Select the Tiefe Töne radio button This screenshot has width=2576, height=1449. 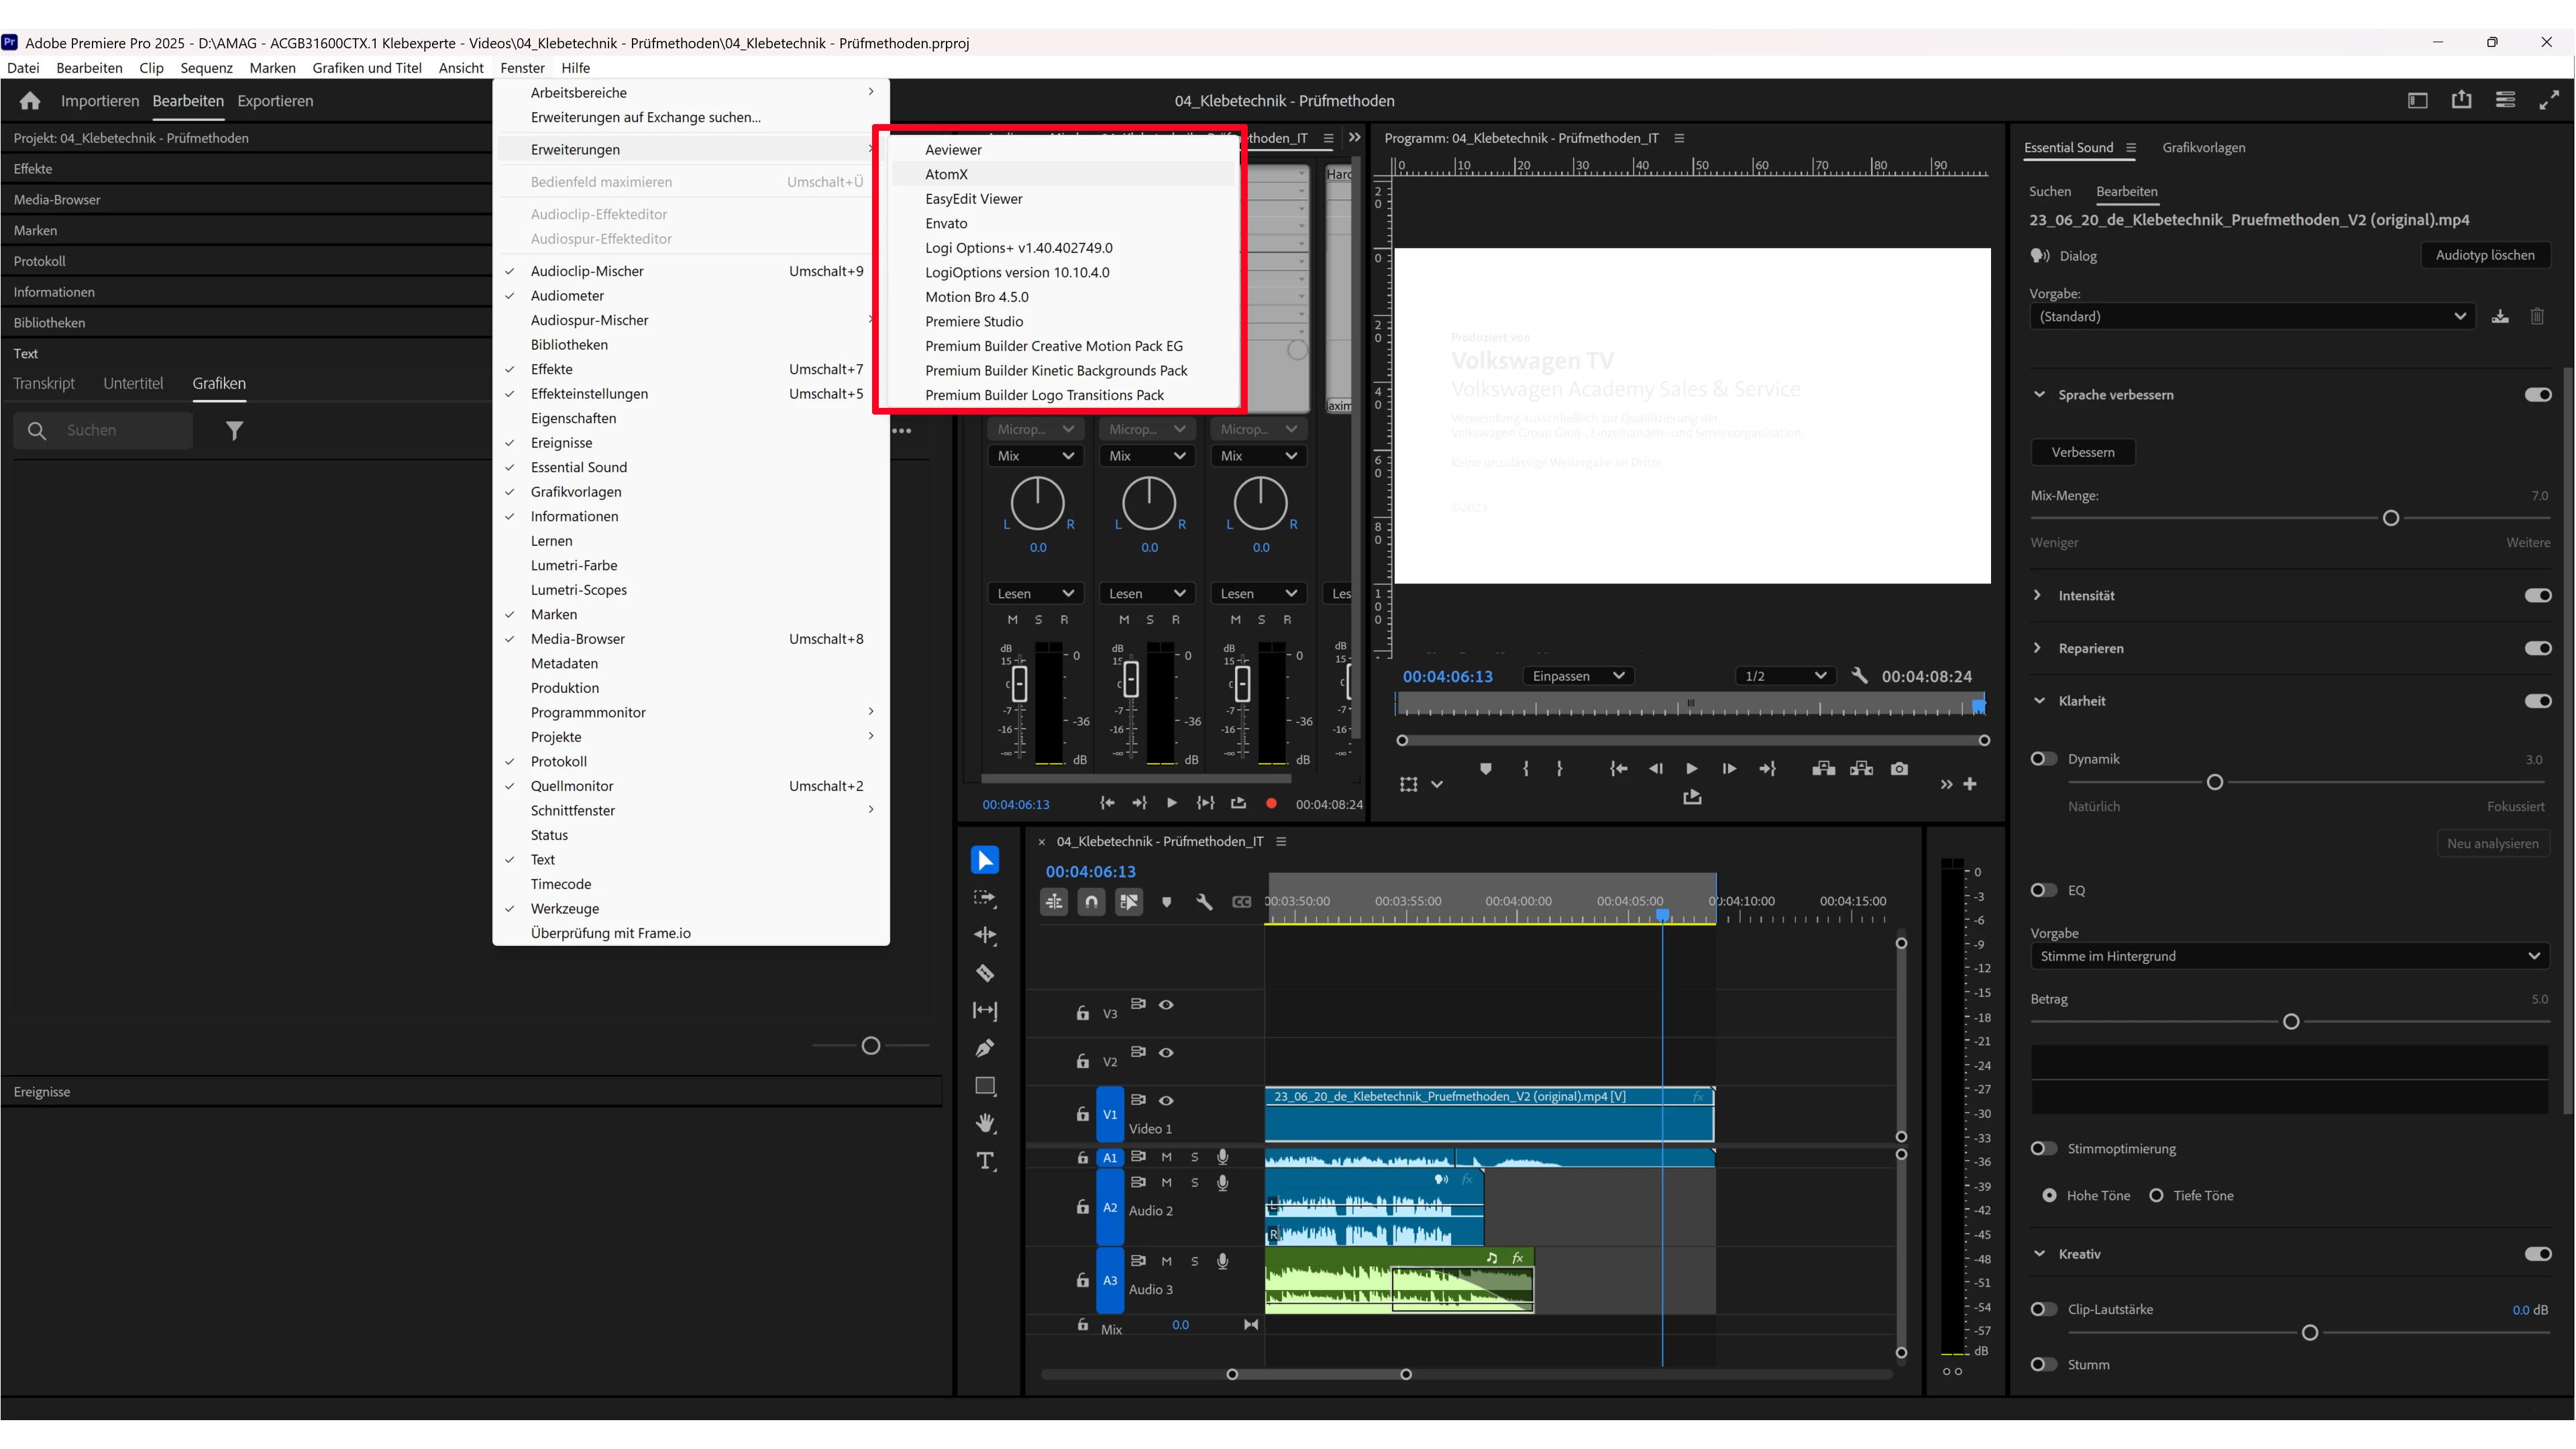click(x=2157, y=1195)
